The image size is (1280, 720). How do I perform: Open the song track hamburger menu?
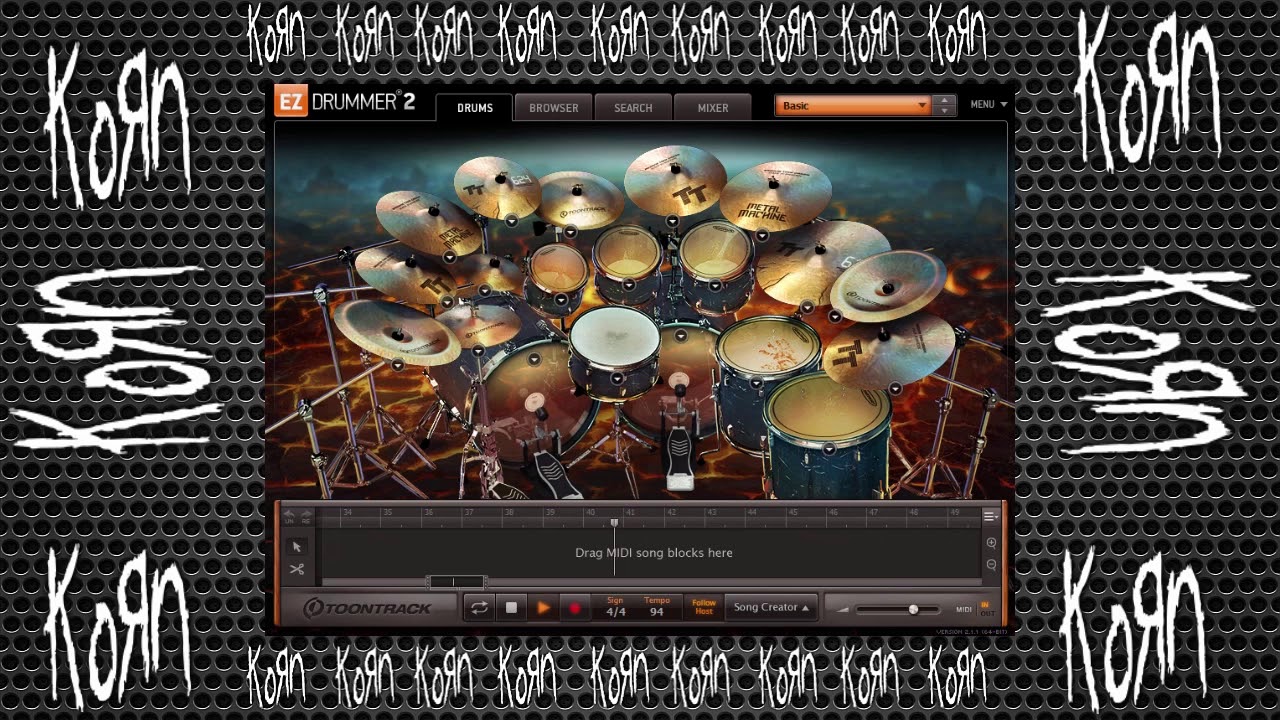tap(989, 516)
